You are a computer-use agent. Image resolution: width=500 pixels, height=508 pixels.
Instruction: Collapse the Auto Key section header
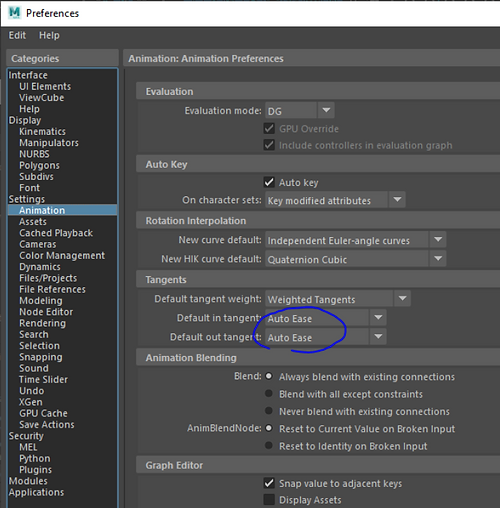318,164
